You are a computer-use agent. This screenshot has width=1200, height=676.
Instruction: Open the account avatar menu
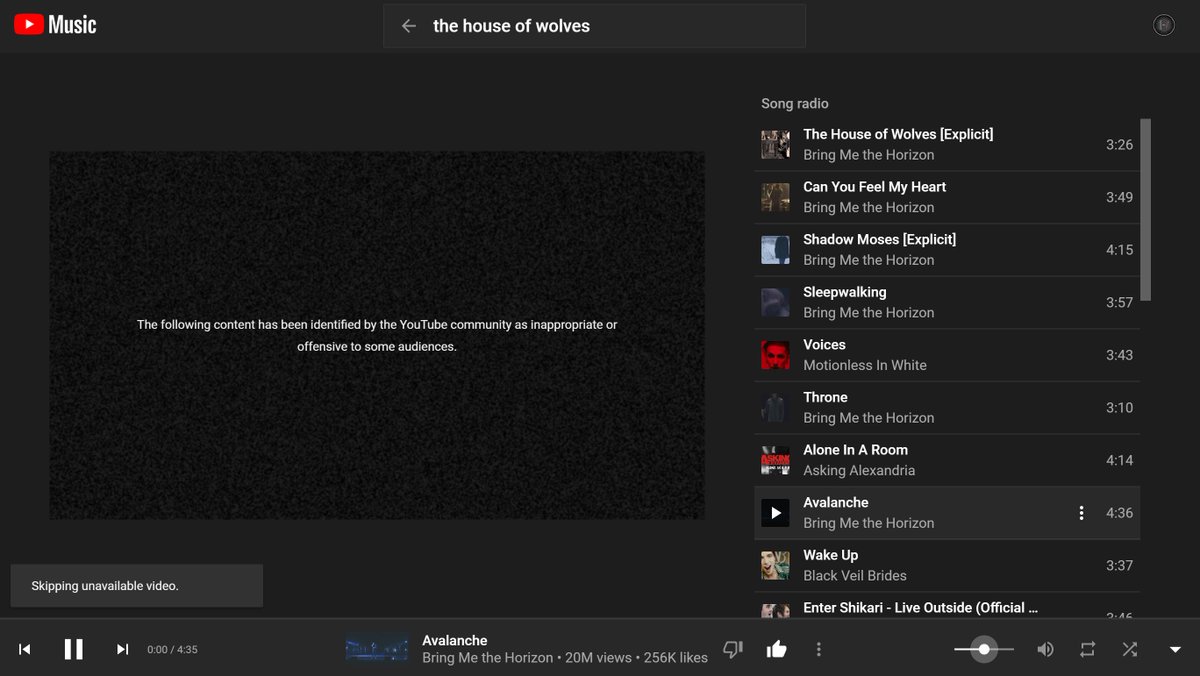[1164, 25]
